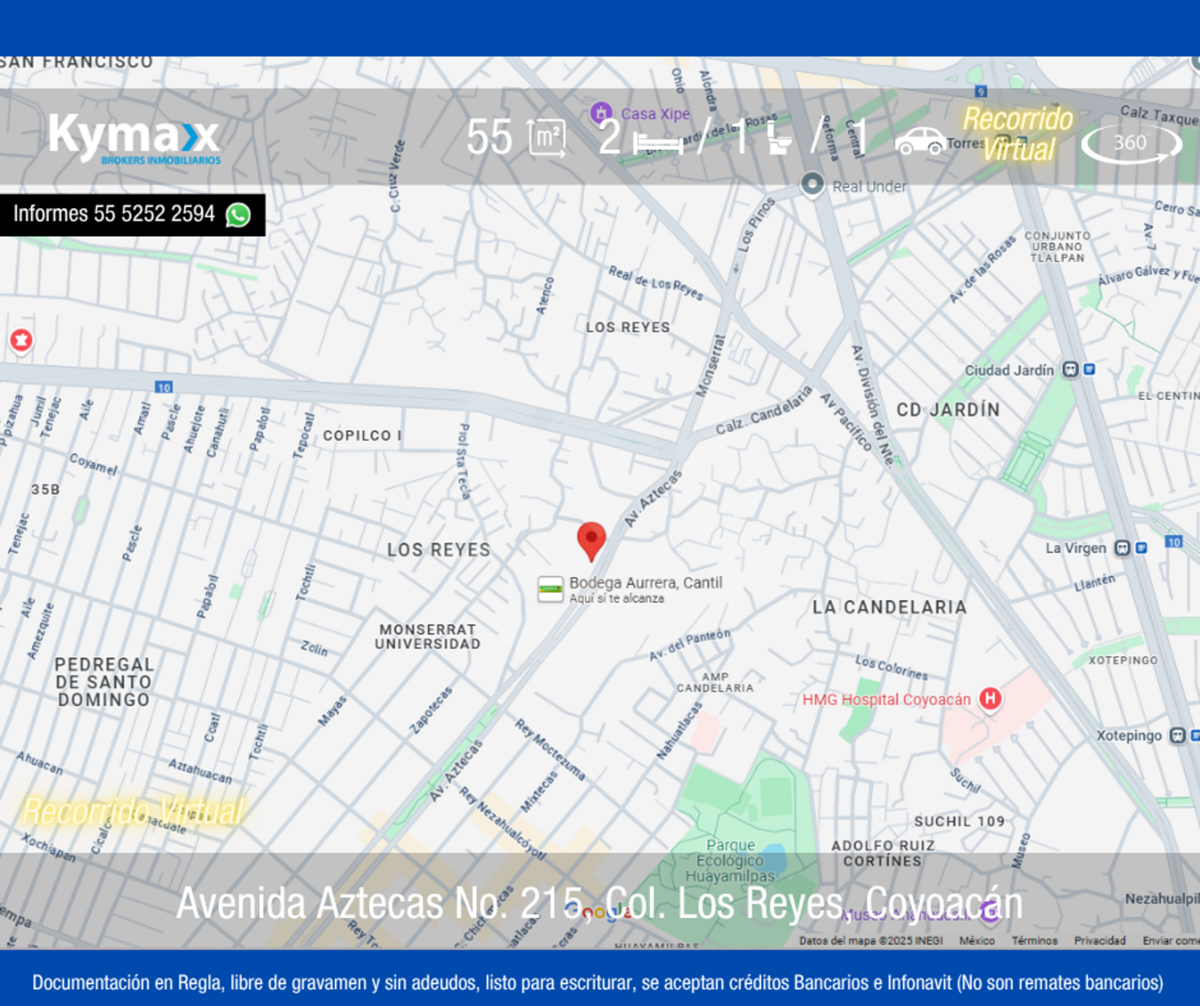Click the 'CD JARDÍN' neighborhood label
Screen dimensions: 1200x1006
click(x=948, y=409)
